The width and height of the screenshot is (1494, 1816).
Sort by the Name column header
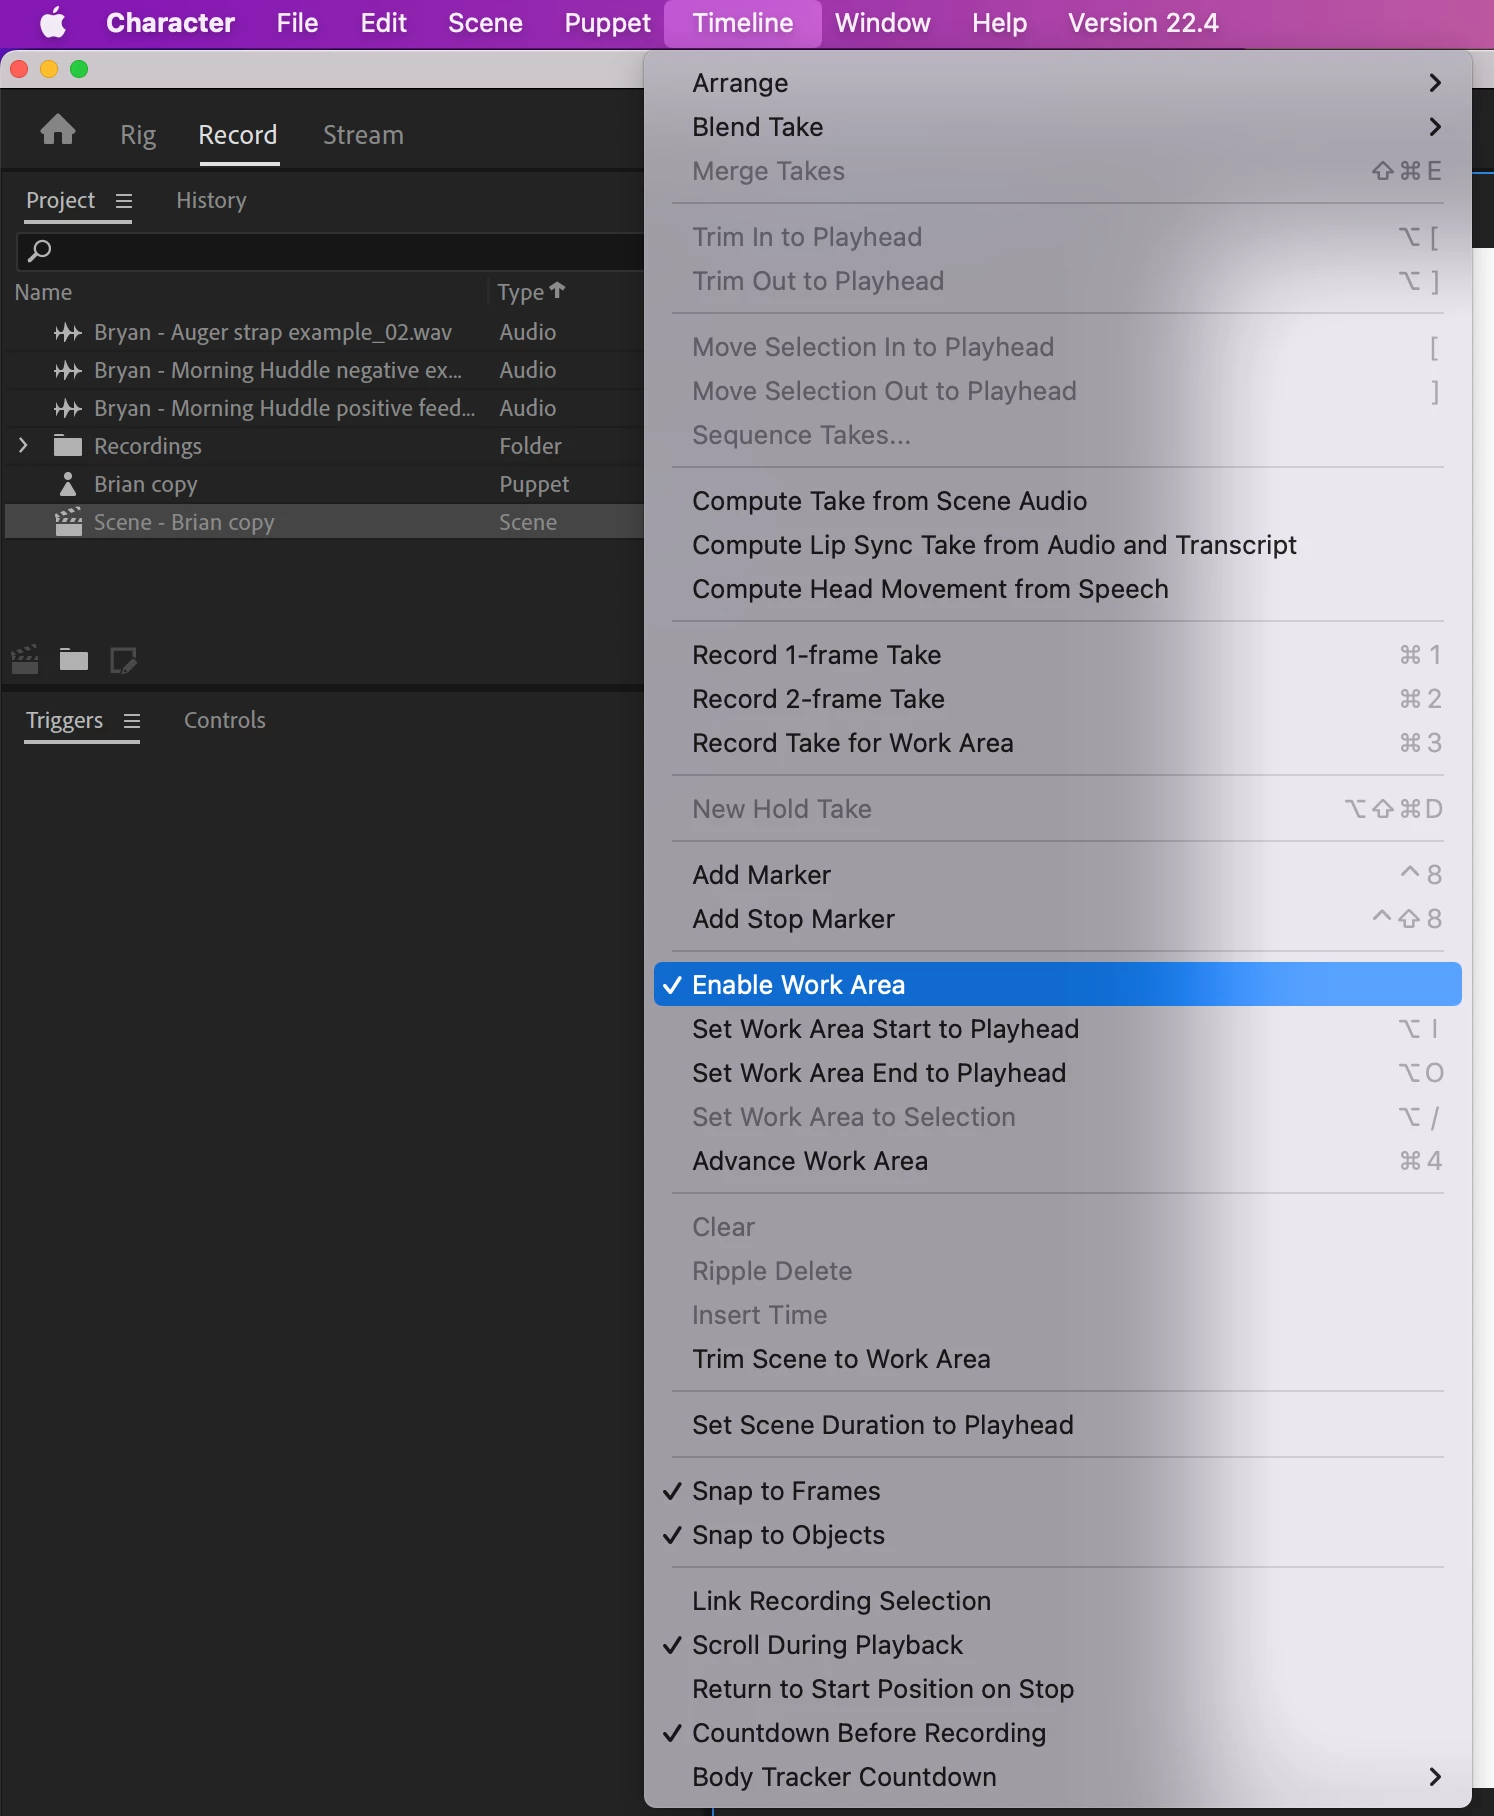point(43,292)
